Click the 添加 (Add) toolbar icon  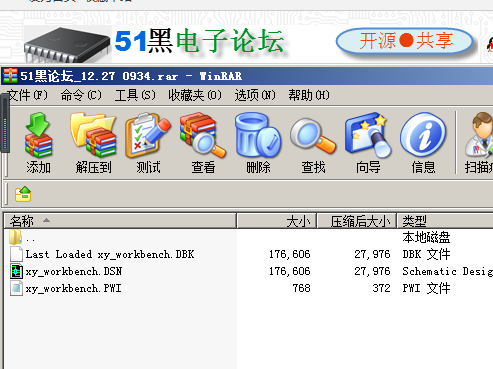(x=38, y=135)
